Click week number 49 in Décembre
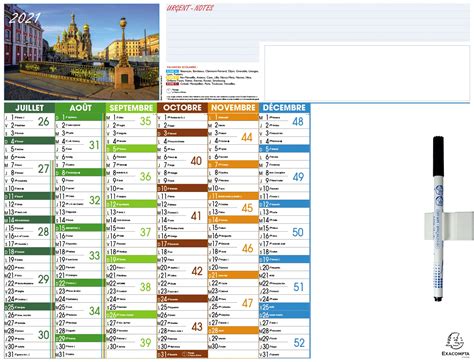This screenshot has width=474, height=362. coord(298,177)
